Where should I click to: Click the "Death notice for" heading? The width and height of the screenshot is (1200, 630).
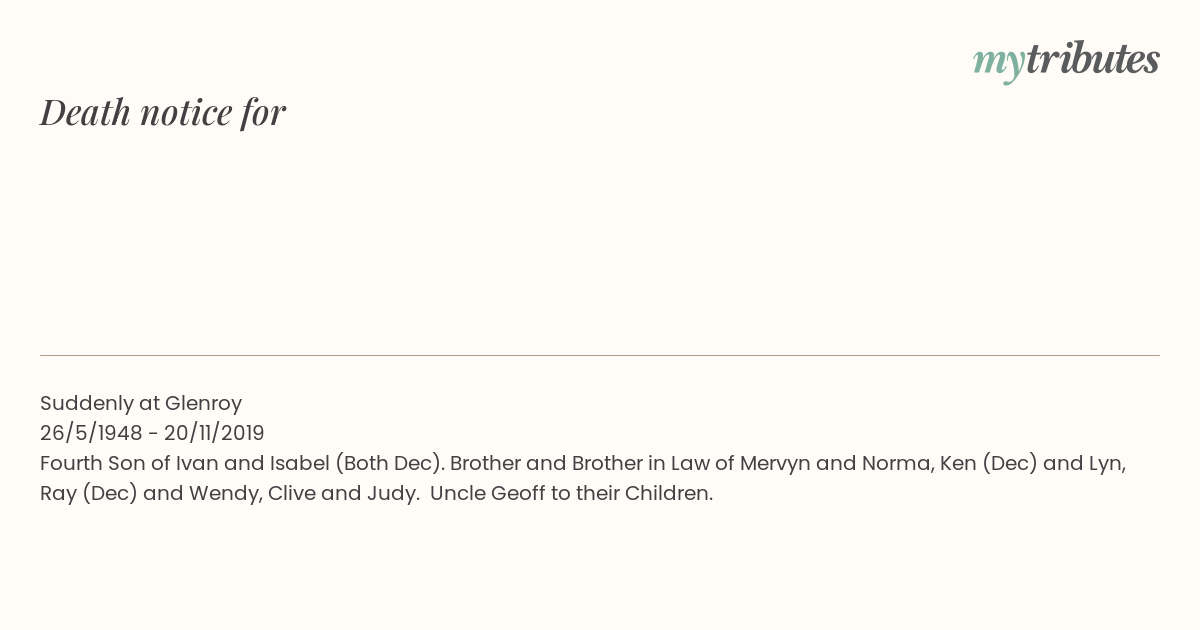coord(163,113)
